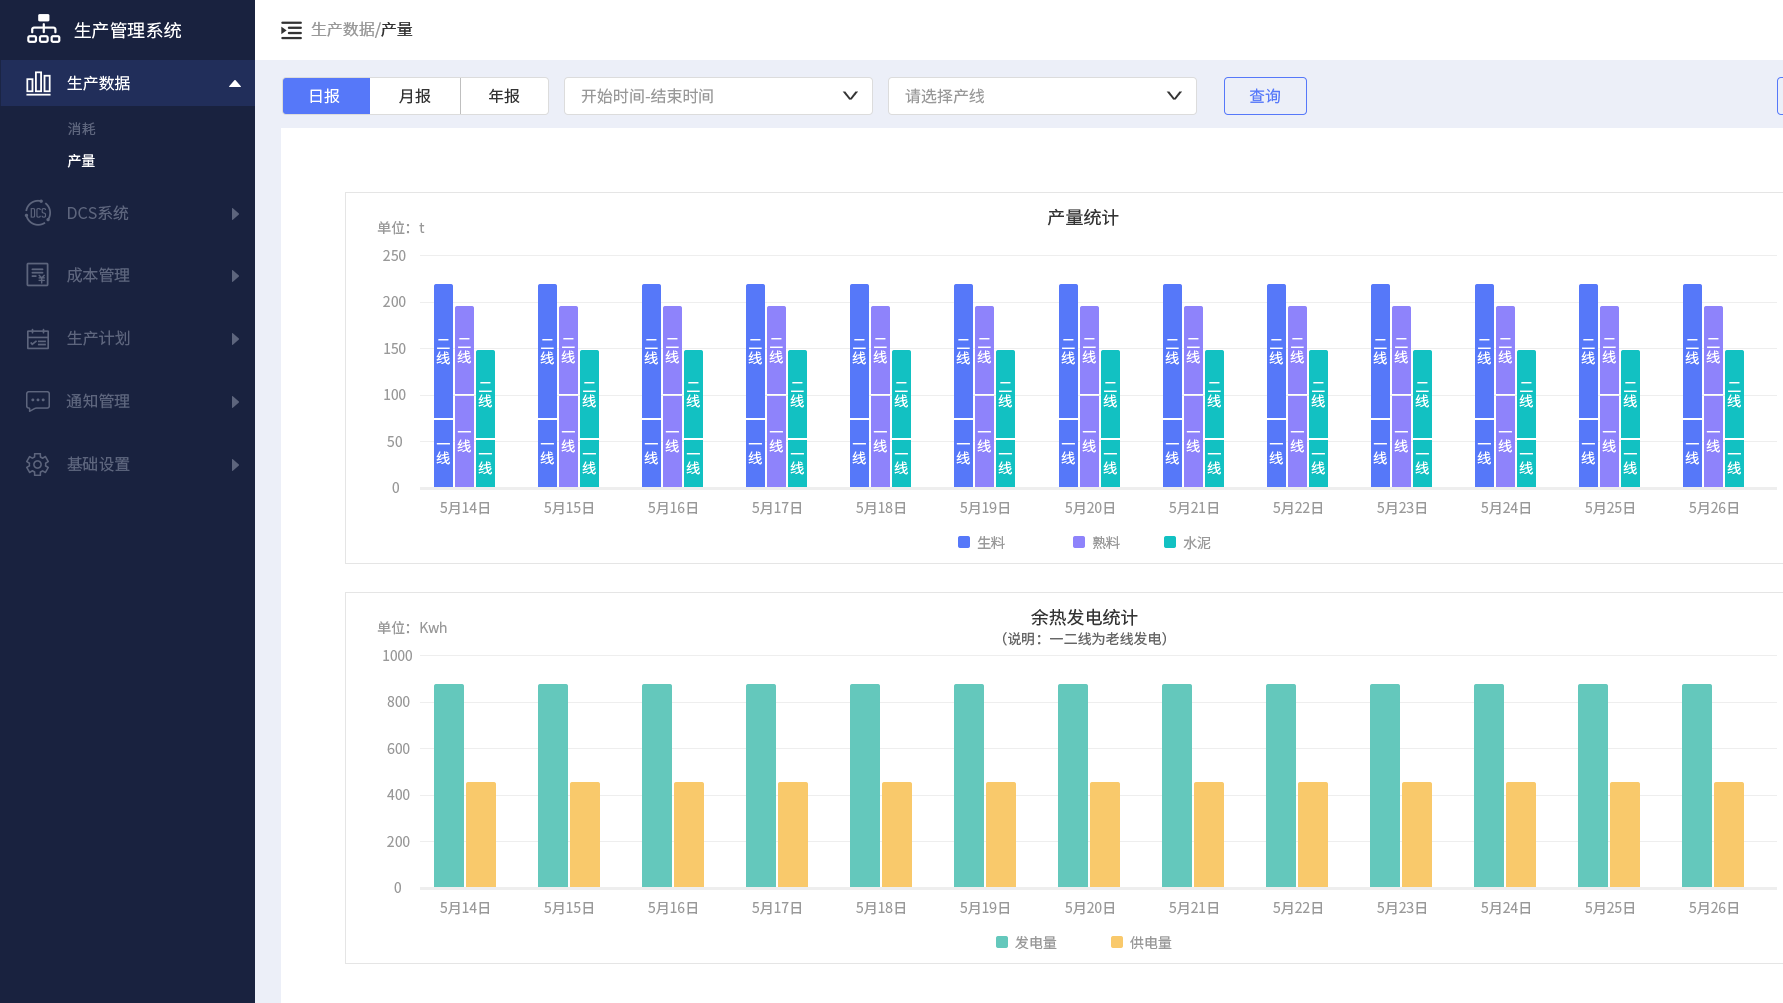
Task: Expand the DCS系统 submenu arrow
Action: click(235, 214)
